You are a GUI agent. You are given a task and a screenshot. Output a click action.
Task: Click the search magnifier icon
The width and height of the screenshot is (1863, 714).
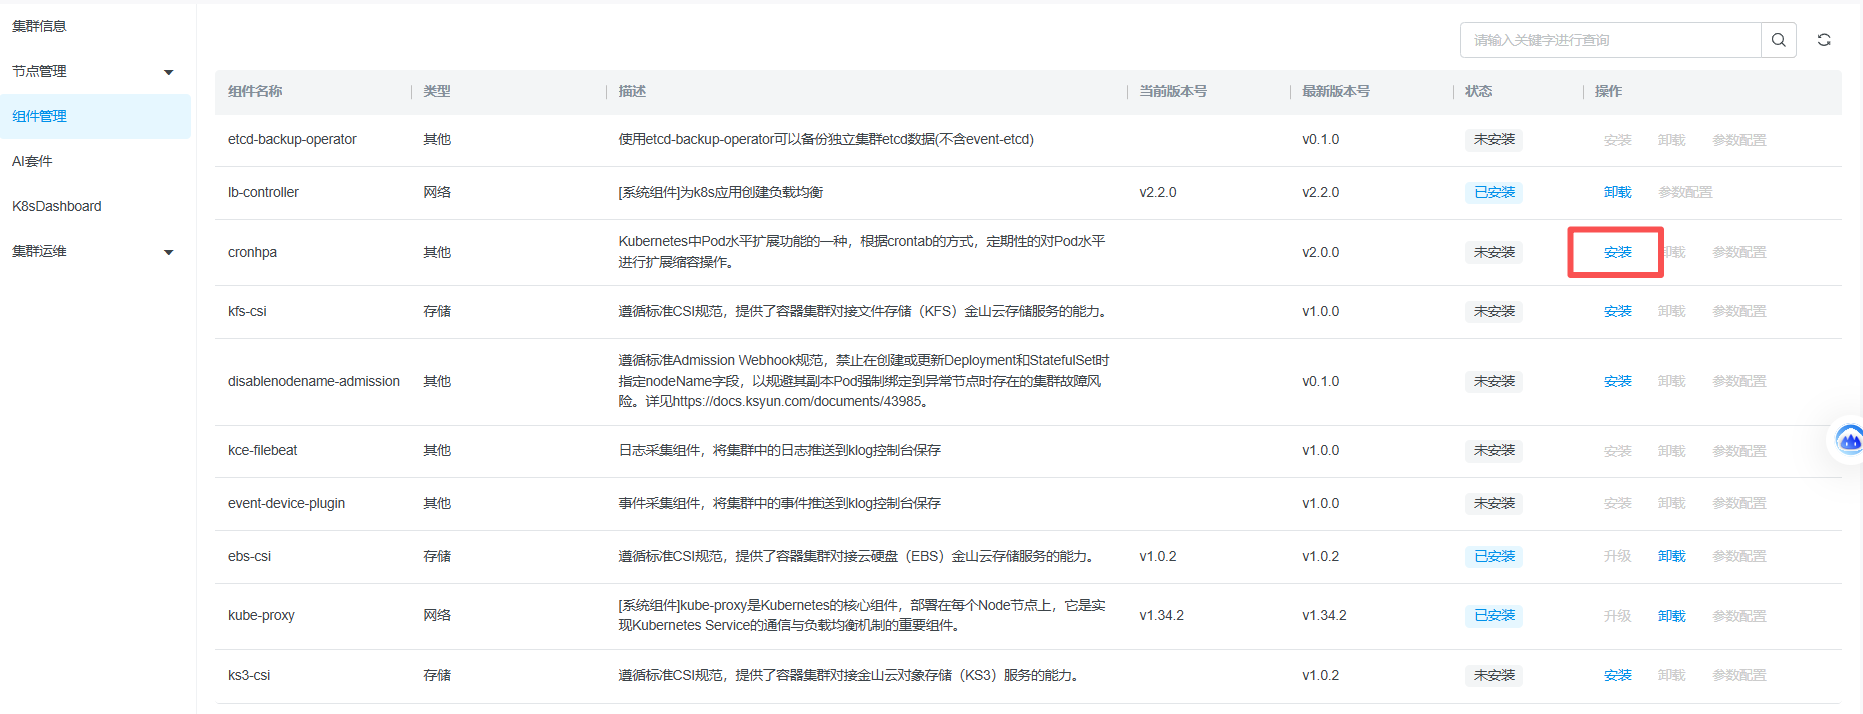[x=1779, y=40]
